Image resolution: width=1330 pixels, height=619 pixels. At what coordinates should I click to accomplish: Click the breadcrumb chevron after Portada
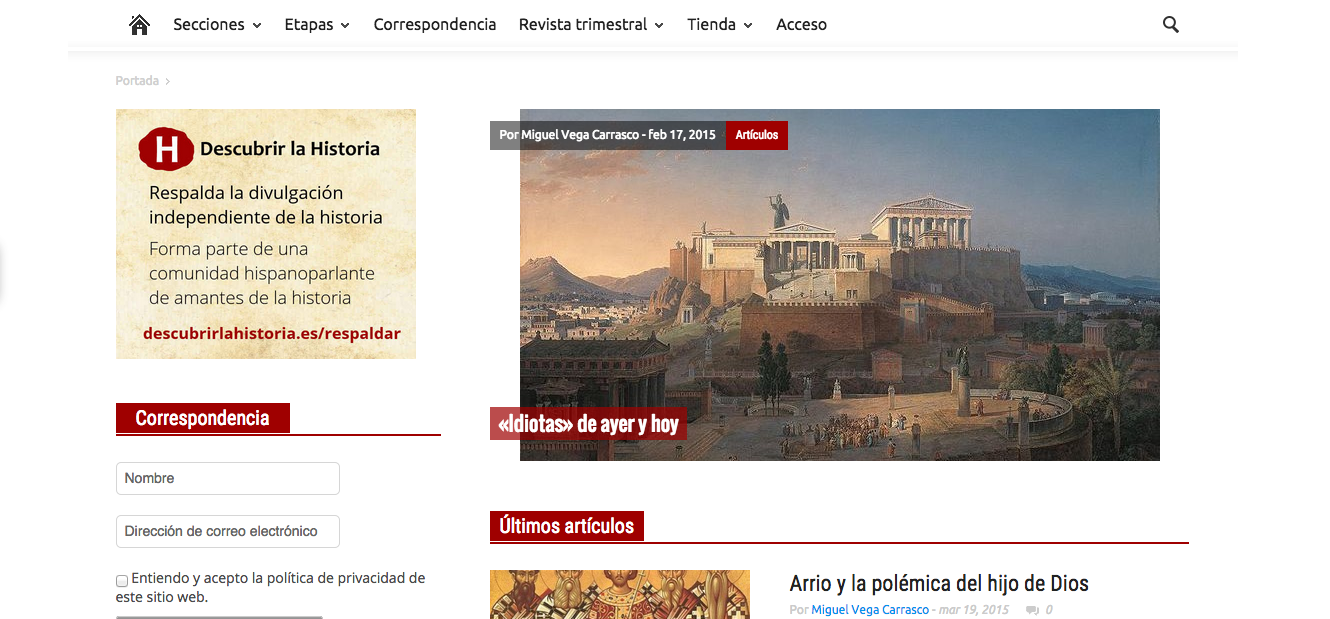tap(168, 81)
